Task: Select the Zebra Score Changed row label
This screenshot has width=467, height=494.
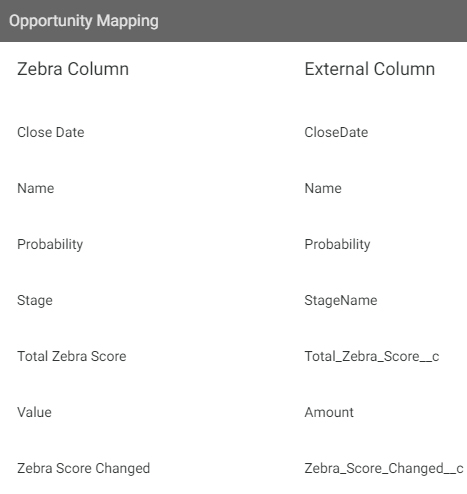Action: tap(84, 469)
